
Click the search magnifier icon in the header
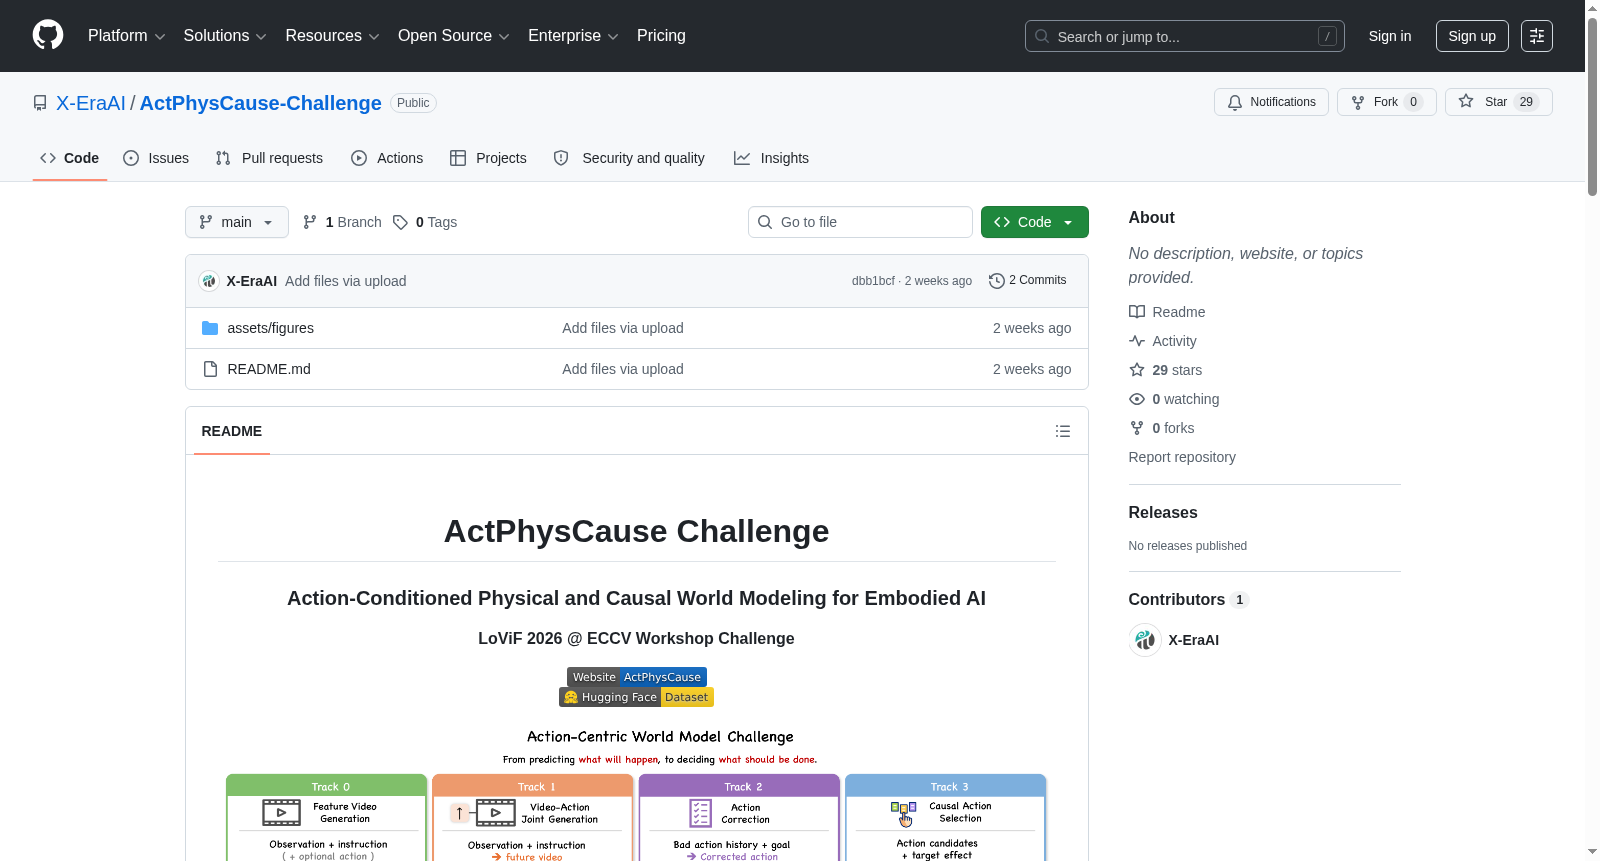pyautogui.click(x=1042, y=36)
